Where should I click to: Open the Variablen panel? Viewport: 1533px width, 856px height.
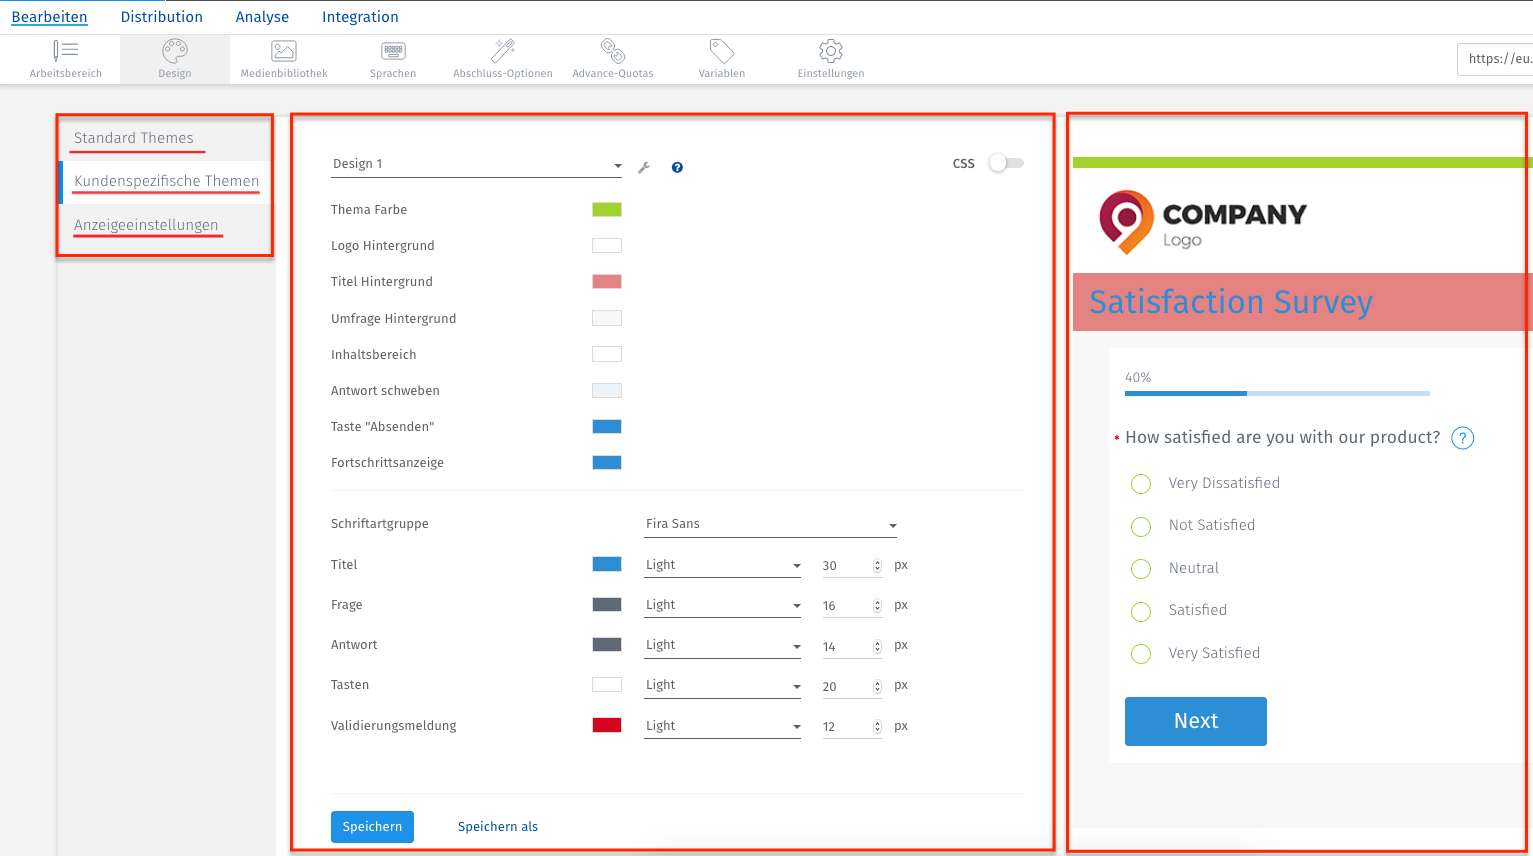tap(721, 57)
